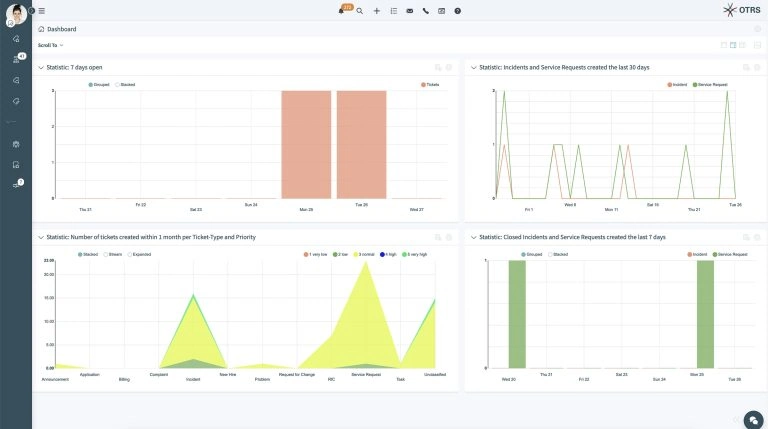Click the rightmost layout configuration icon

pyautogui.click(x=757, y=45)
